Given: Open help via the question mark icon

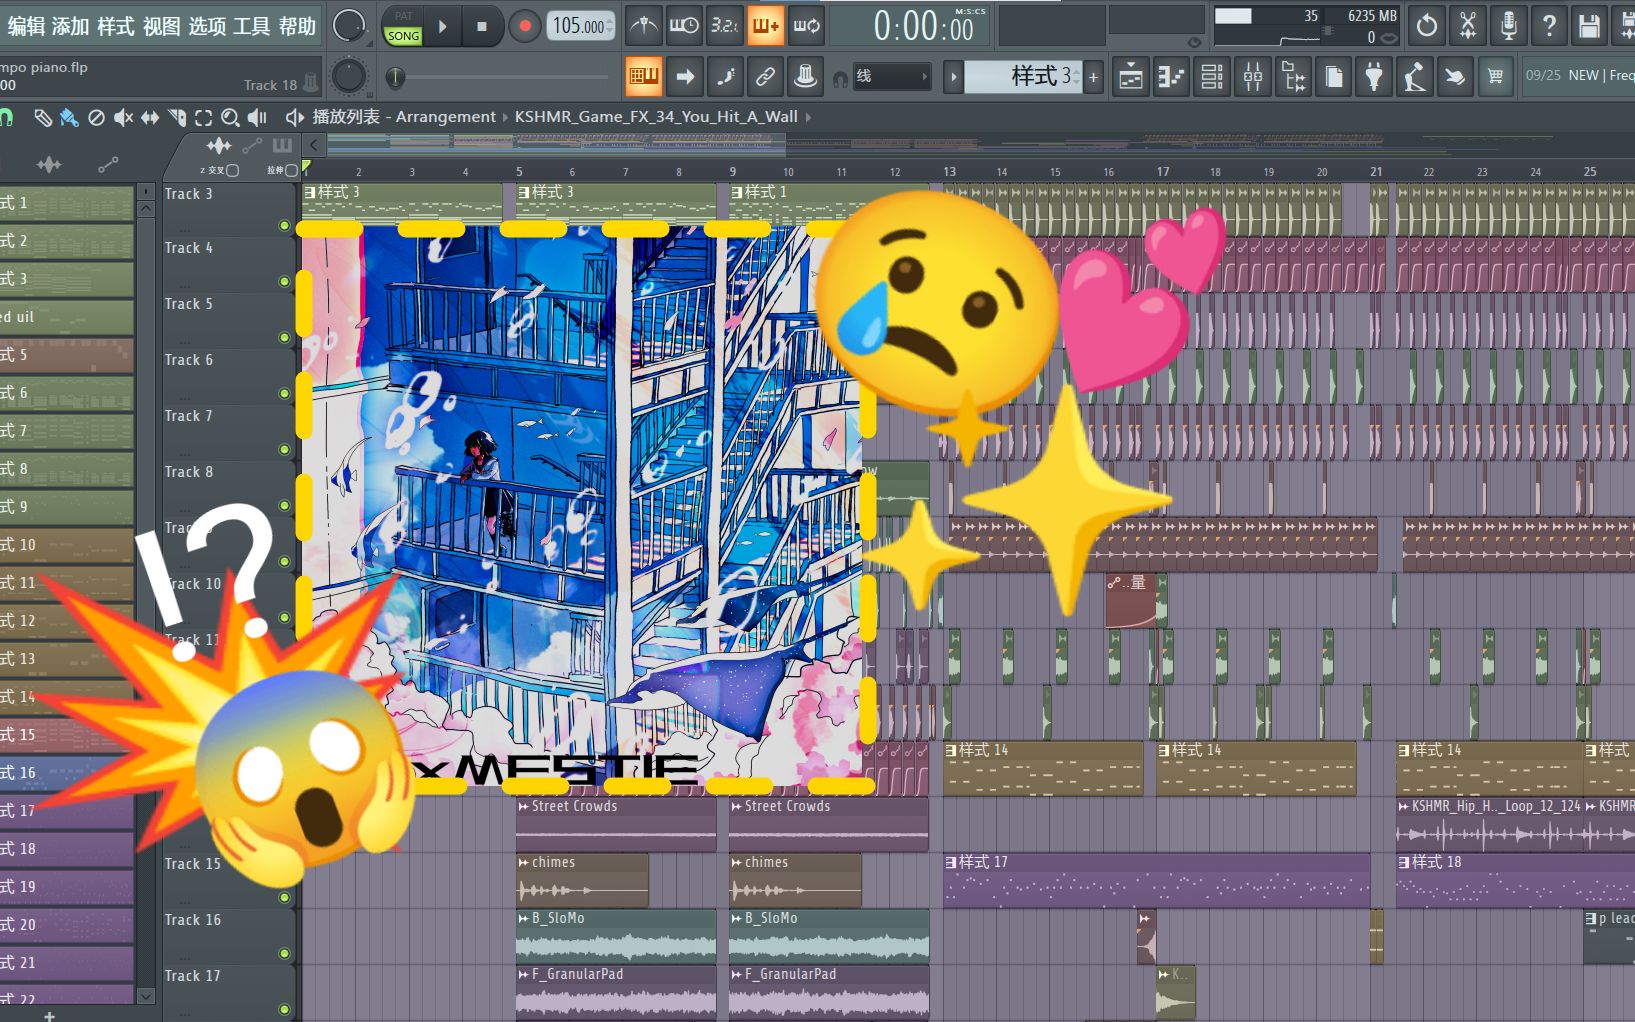Looking at the screenshot, I should click(1549, 26).
